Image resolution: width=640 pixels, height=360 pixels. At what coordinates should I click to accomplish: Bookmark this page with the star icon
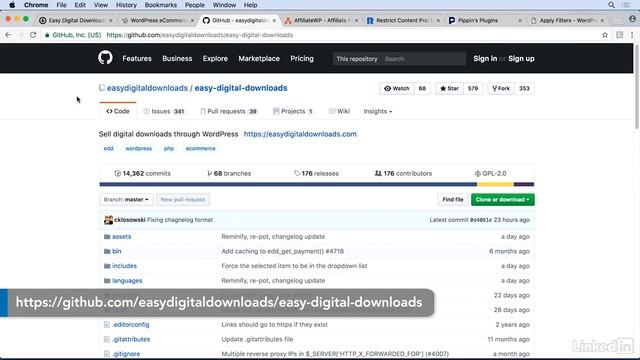(605, 35)
